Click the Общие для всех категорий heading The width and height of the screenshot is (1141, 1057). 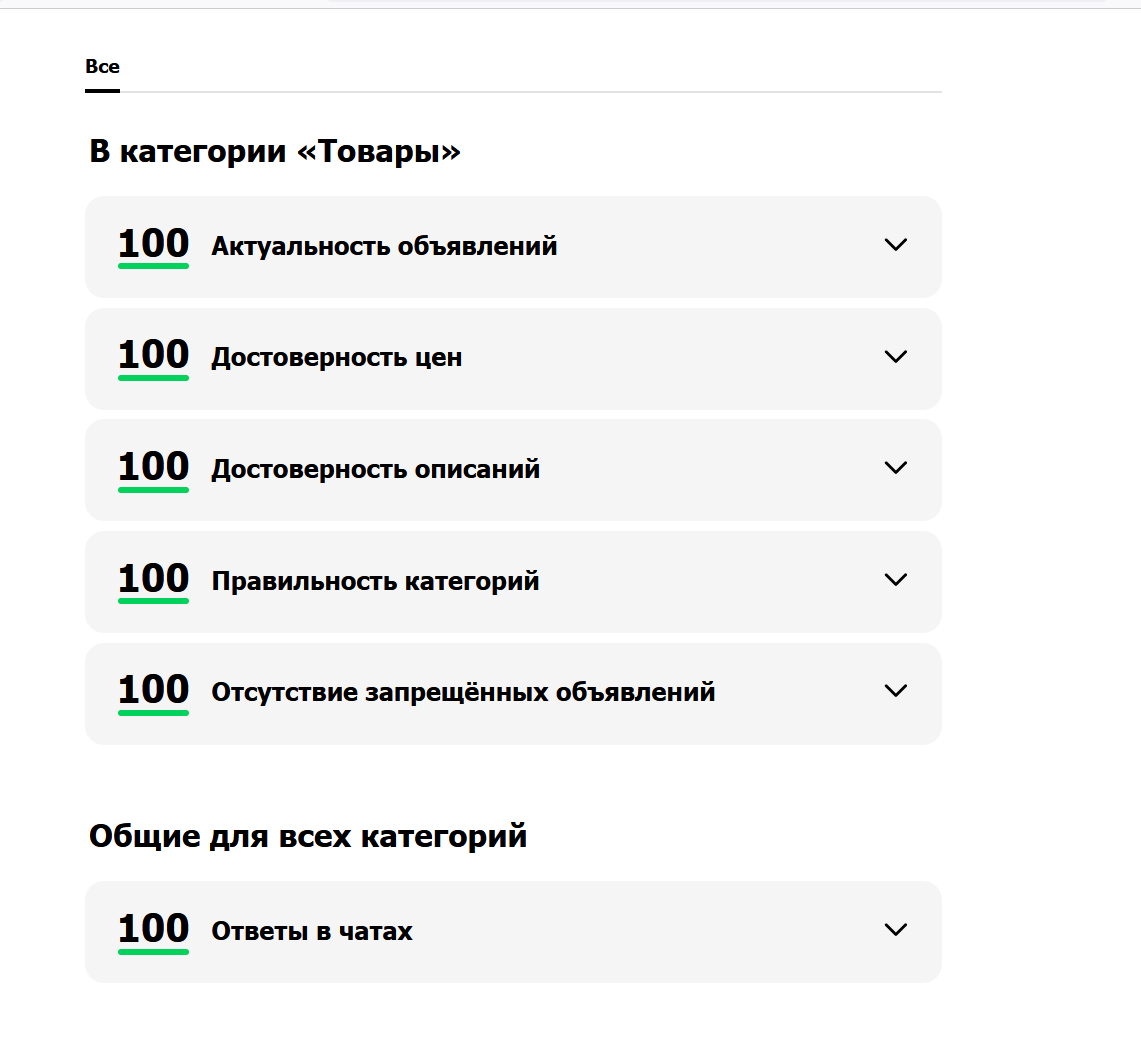308,837
